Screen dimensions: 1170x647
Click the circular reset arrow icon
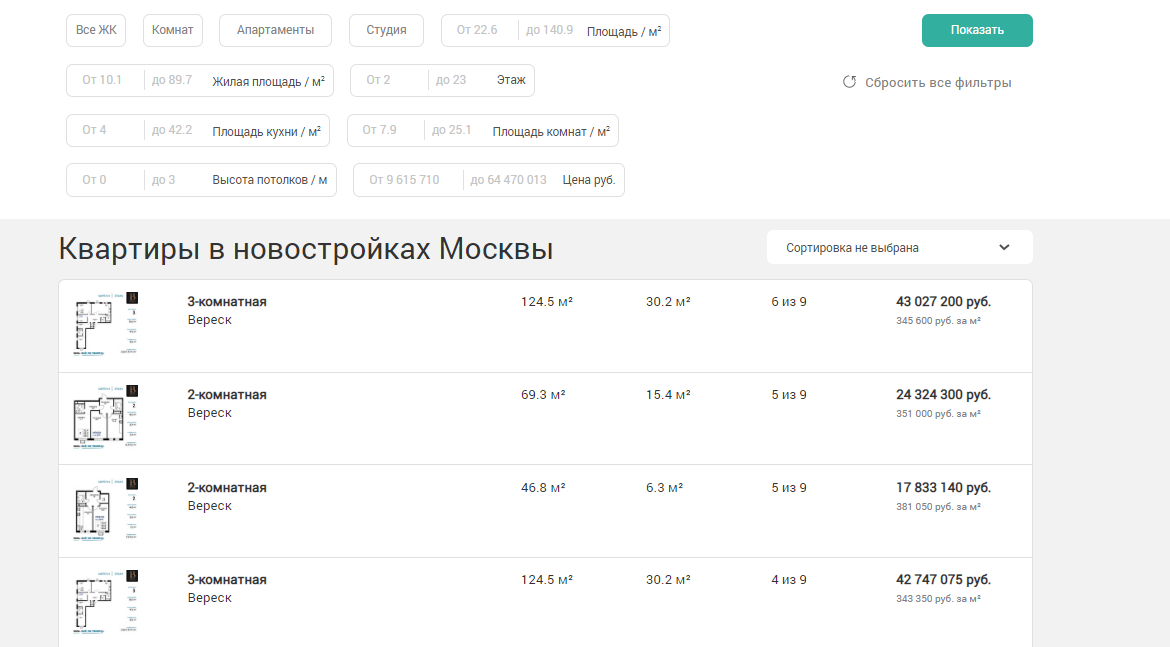[849, 83]
